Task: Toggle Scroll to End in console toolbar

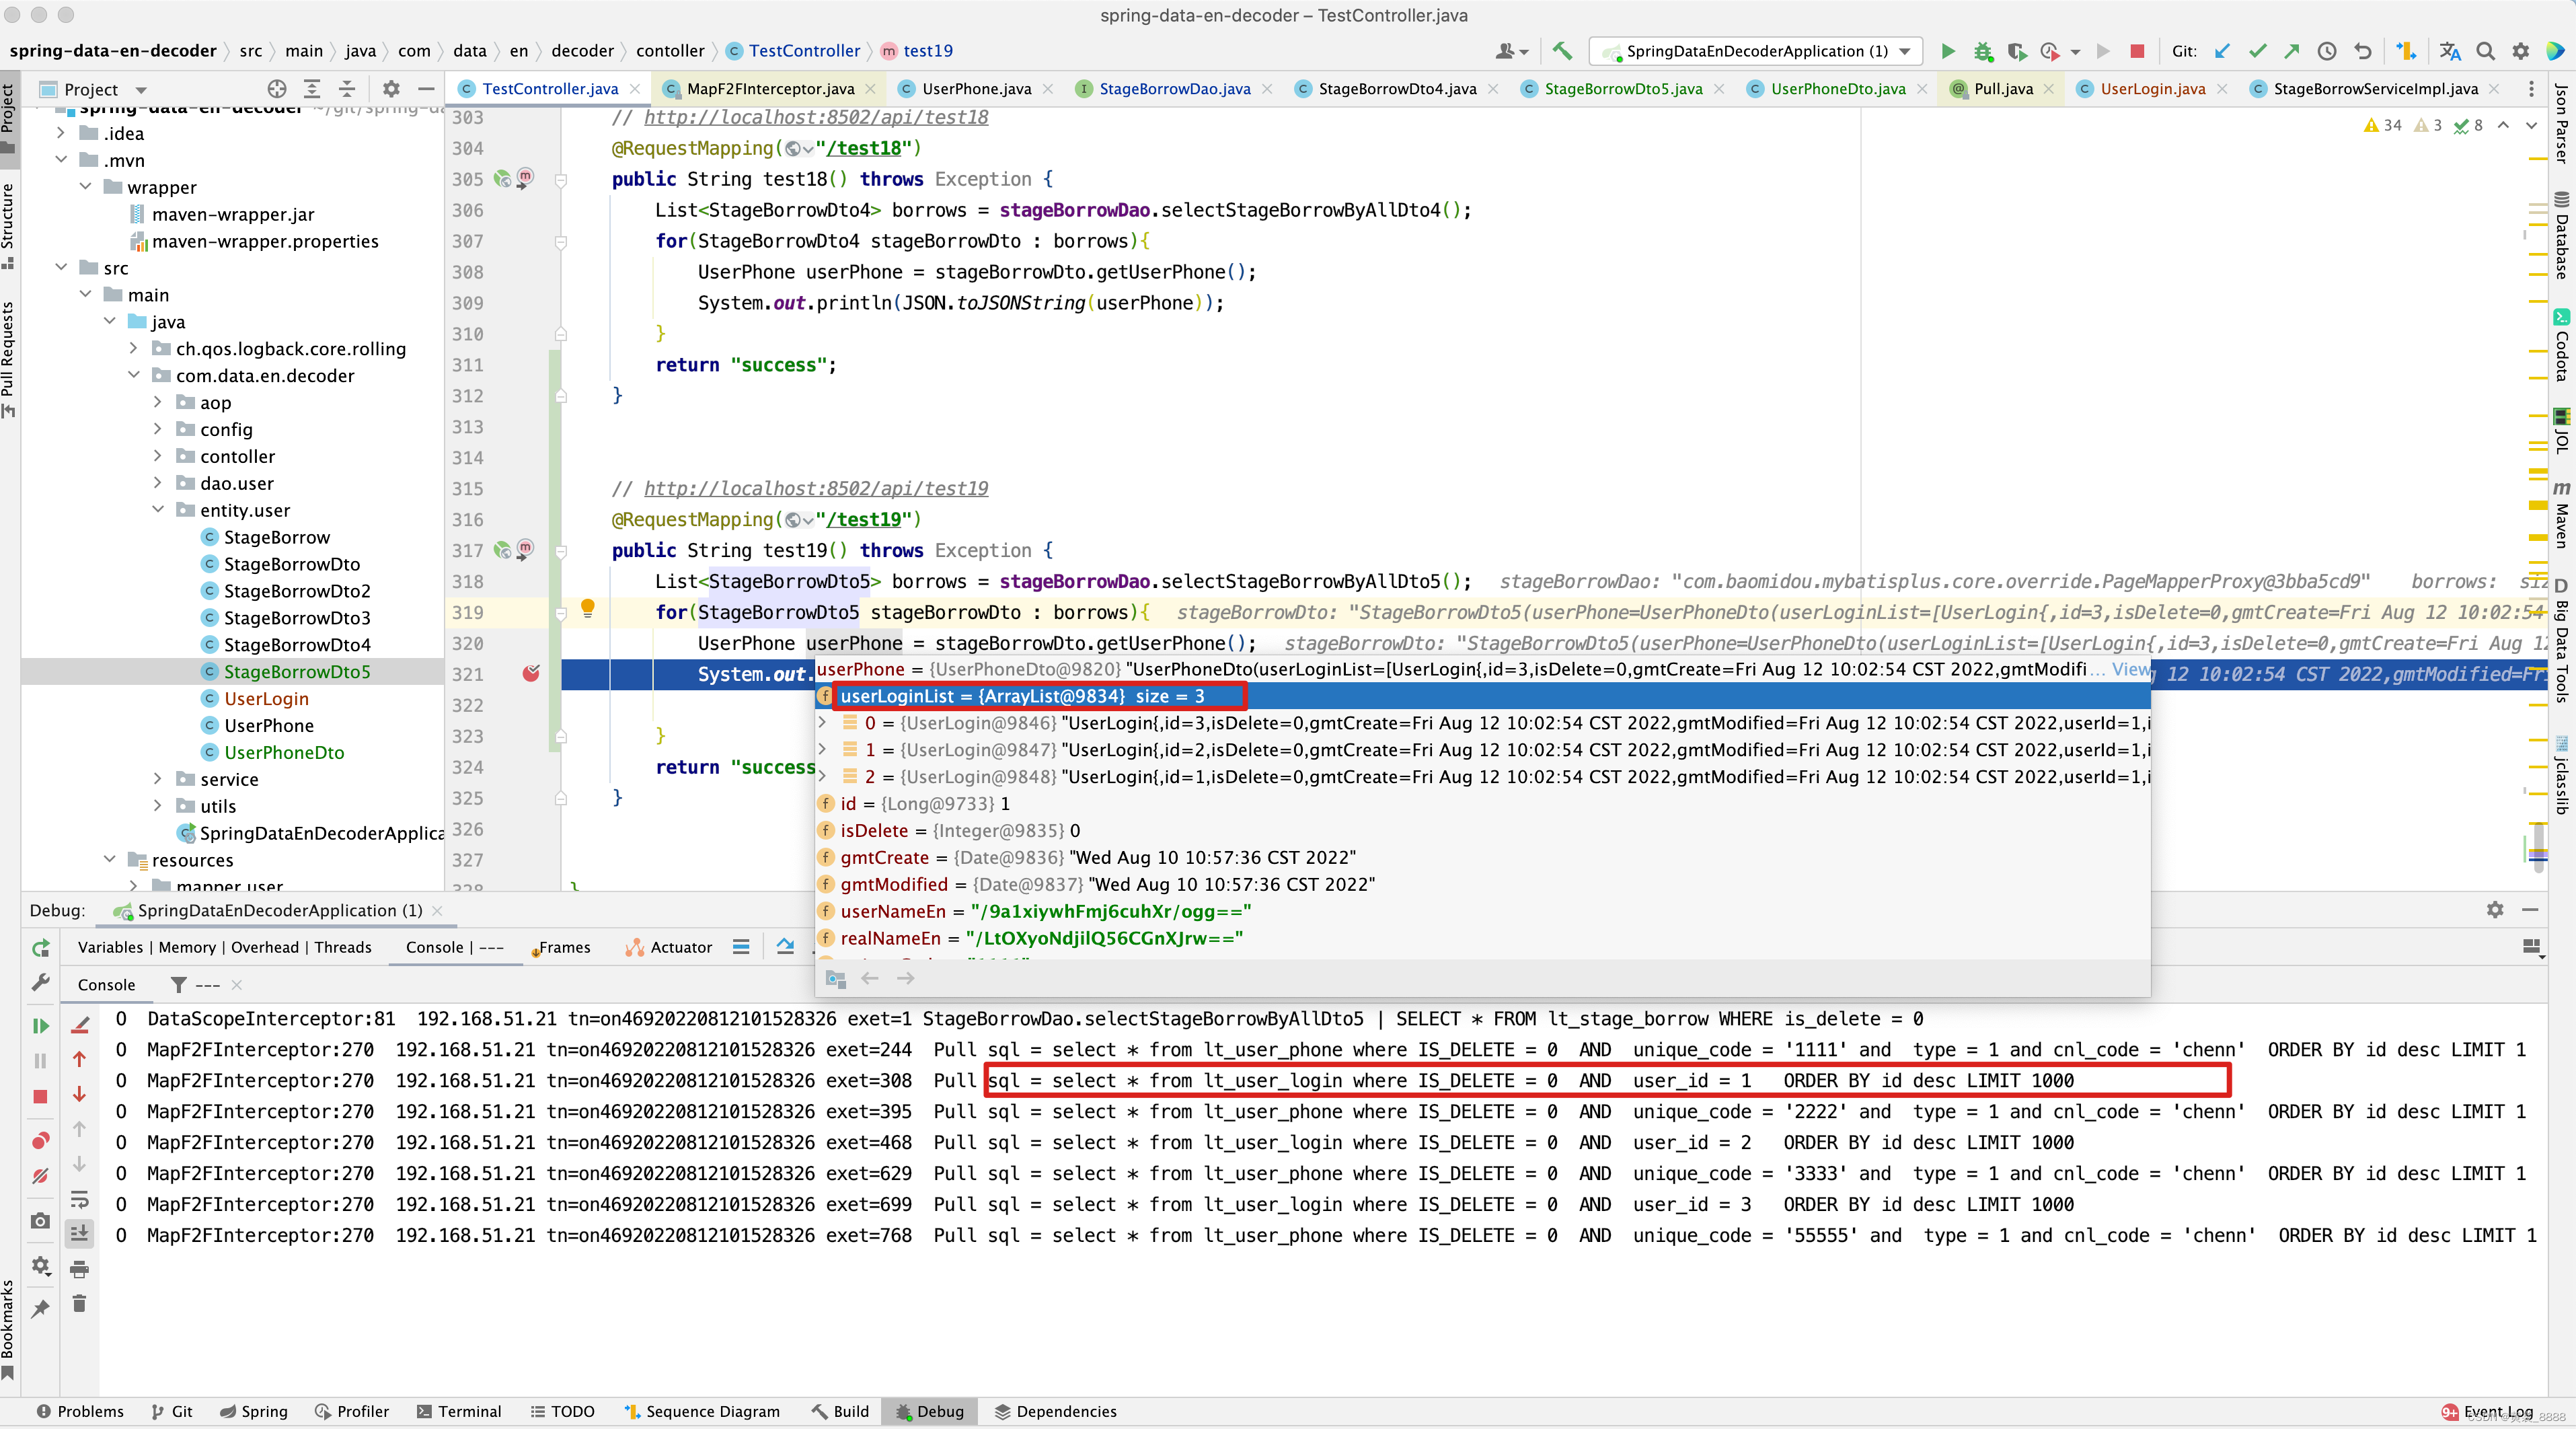Action: click(79, 1233)
